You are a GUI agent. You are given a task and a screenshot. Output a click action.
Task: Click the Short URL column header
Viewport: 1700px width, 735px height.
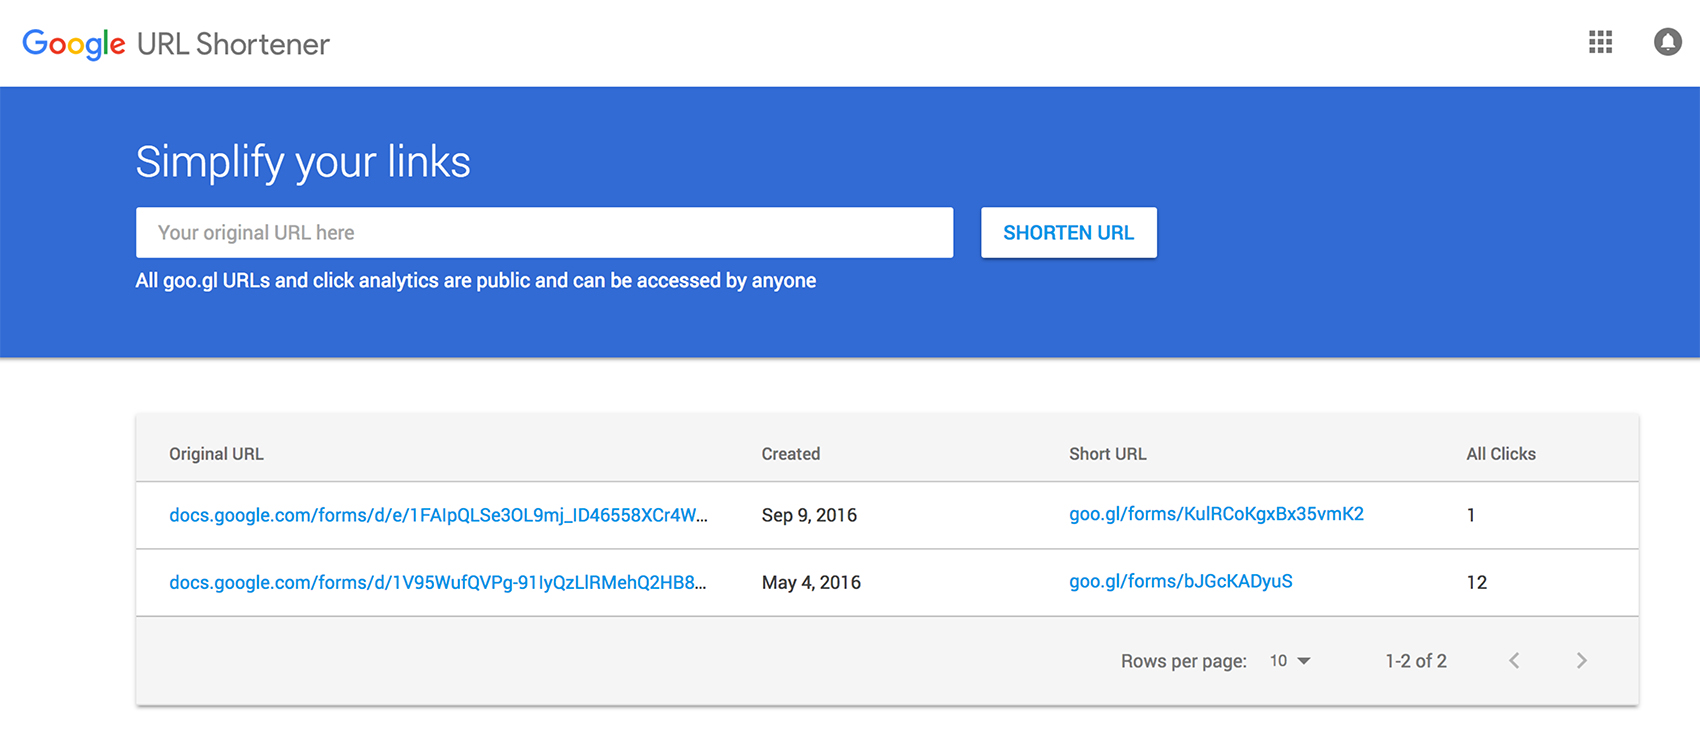point(1107,454)
